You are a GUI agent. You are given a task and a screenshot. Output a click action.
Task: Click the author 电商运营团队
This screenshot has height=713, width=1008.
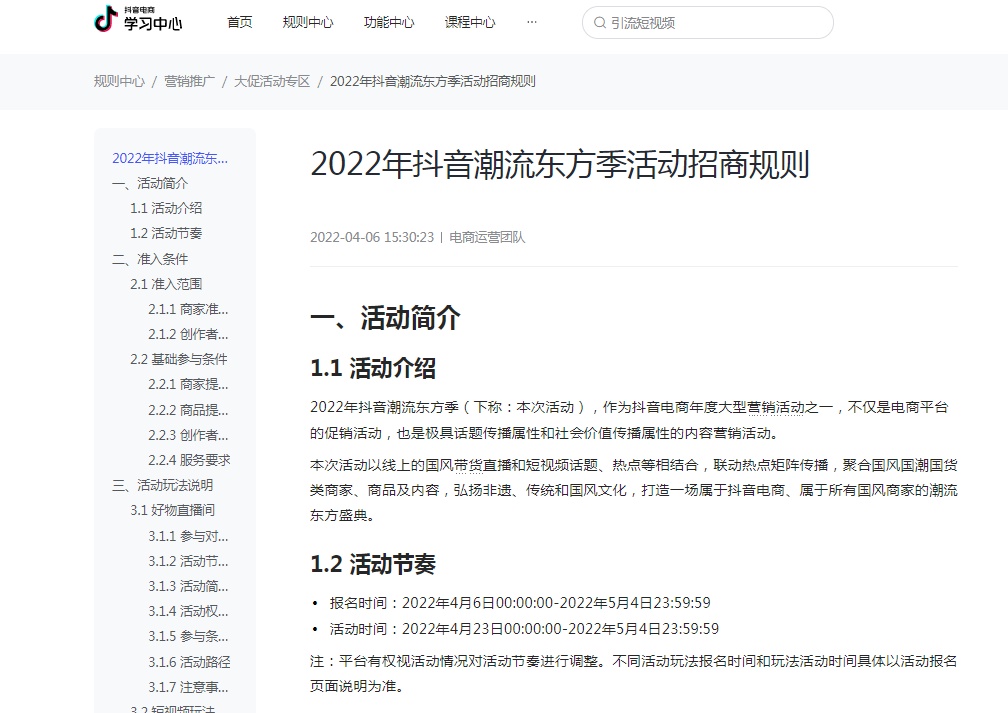point(487,237)
